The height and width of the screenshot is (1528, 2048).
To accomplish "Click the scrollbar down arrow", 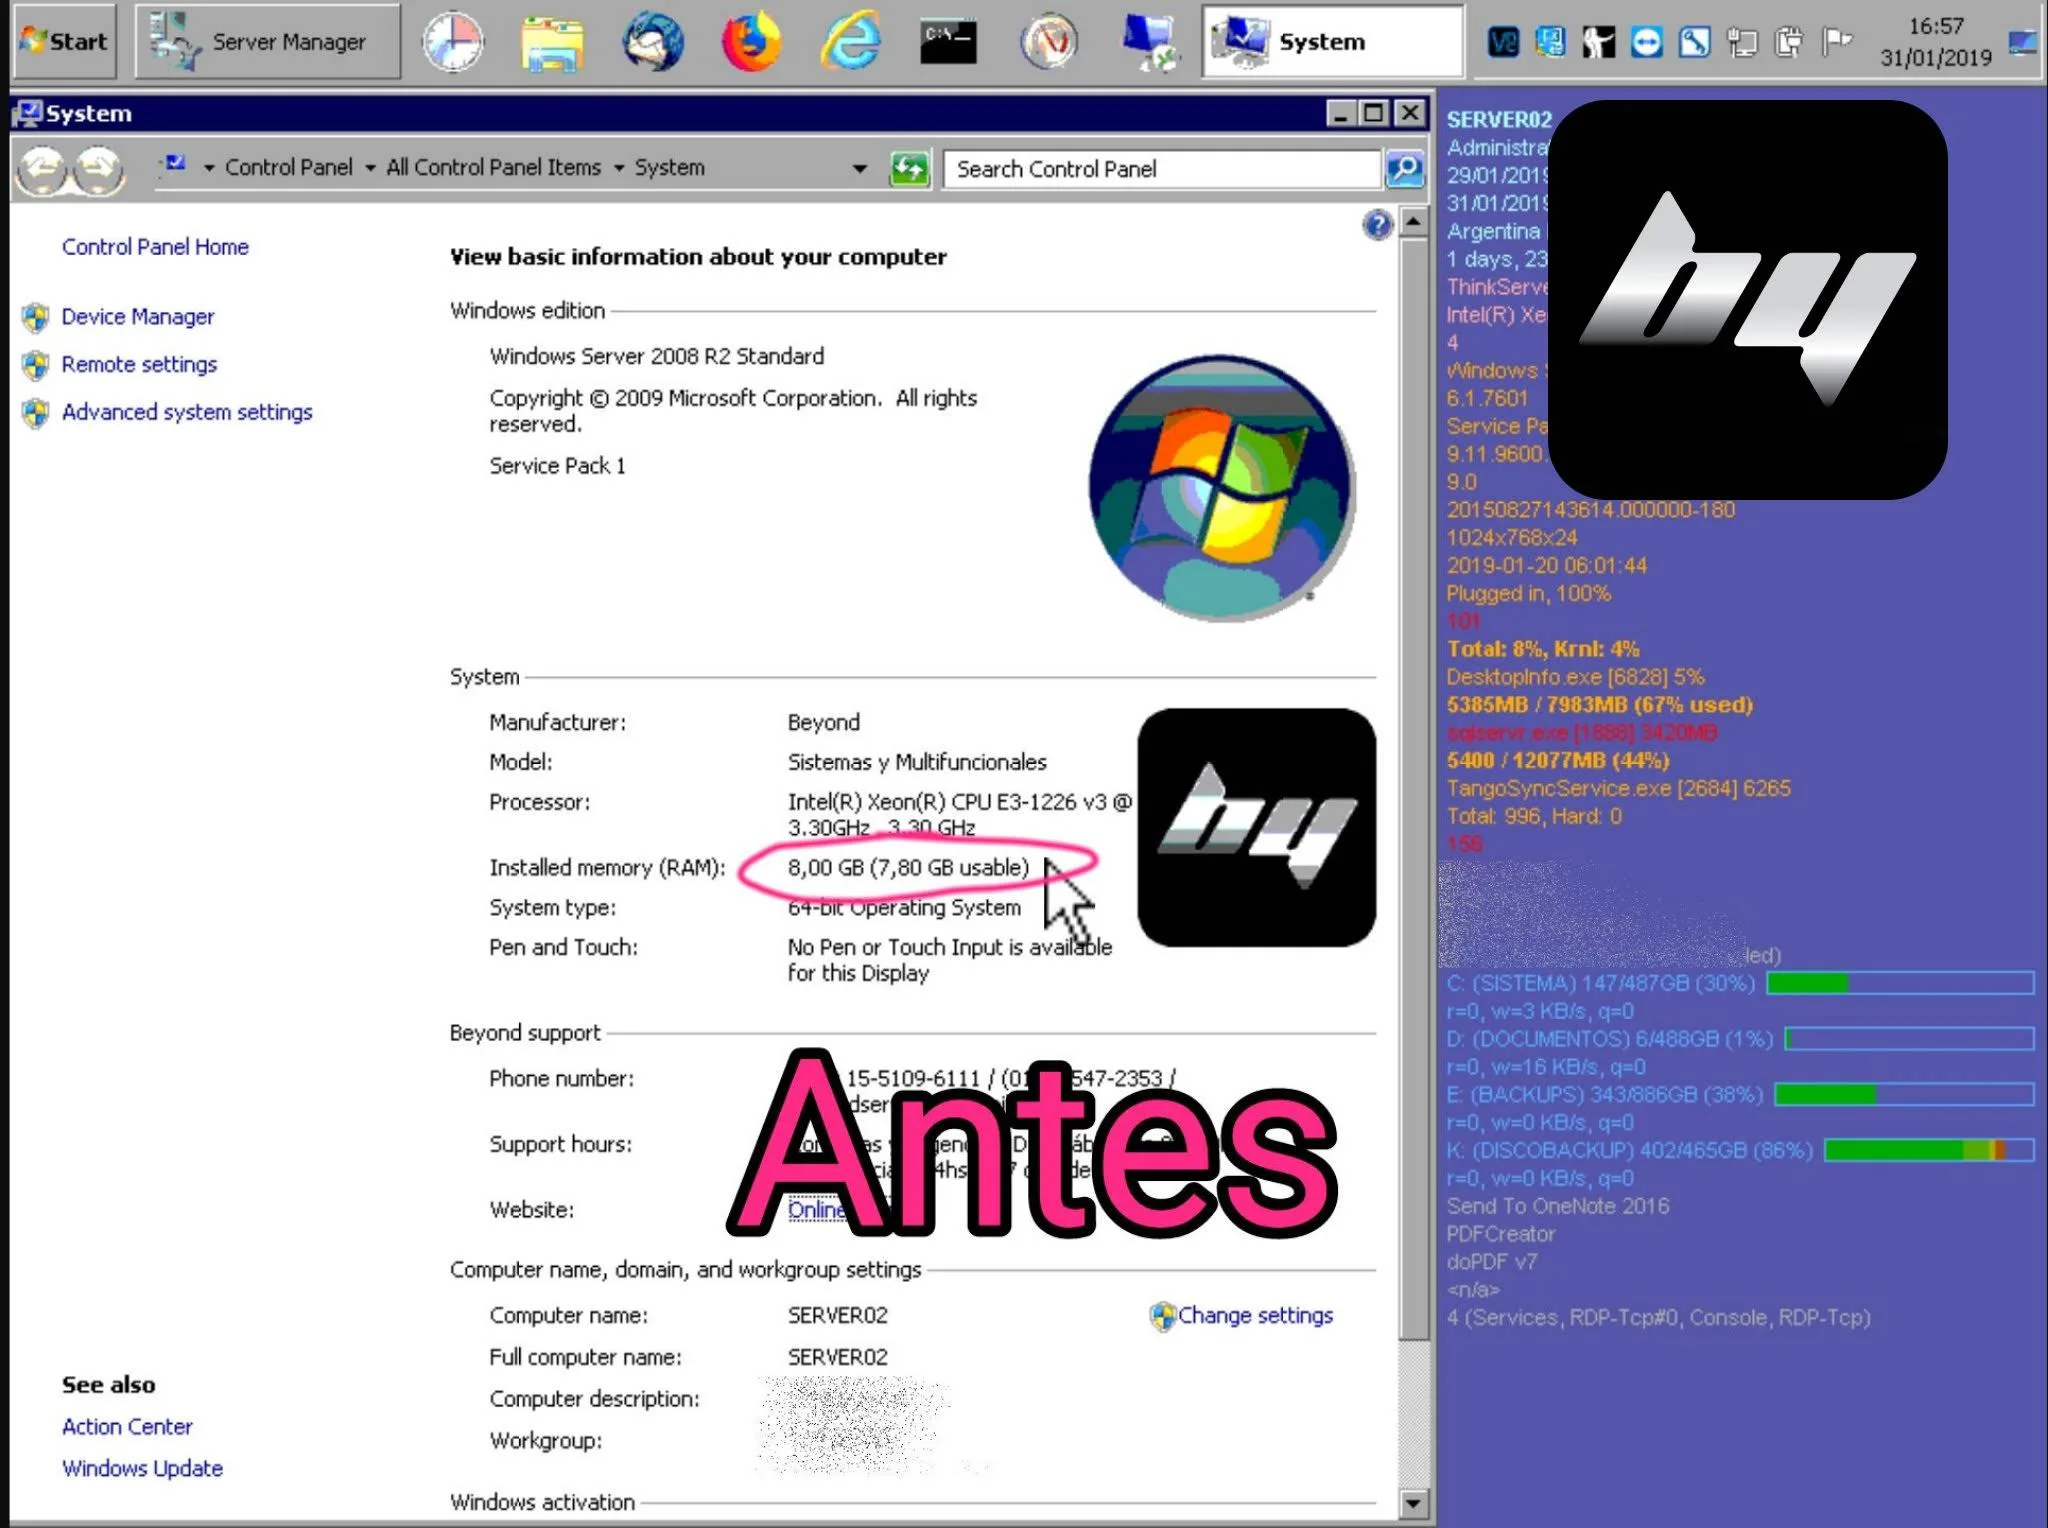I will tap(1413, 1502).
